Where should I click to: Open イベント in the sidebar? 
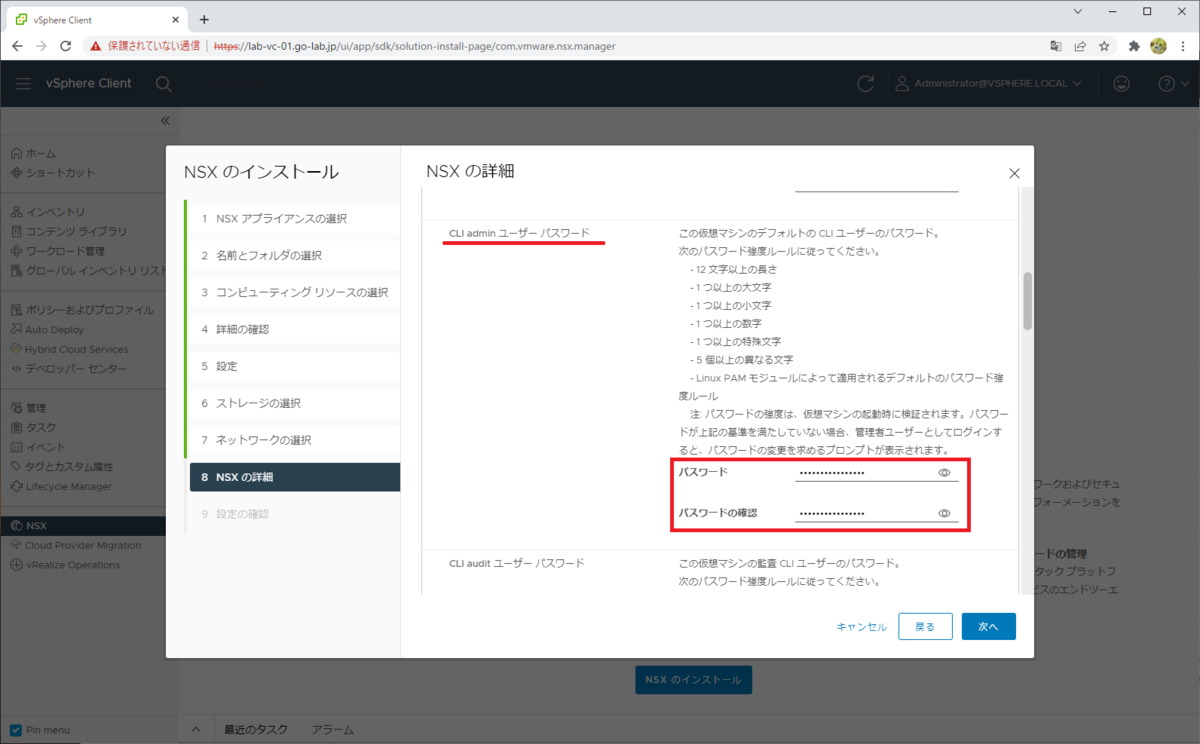point(39,447)
